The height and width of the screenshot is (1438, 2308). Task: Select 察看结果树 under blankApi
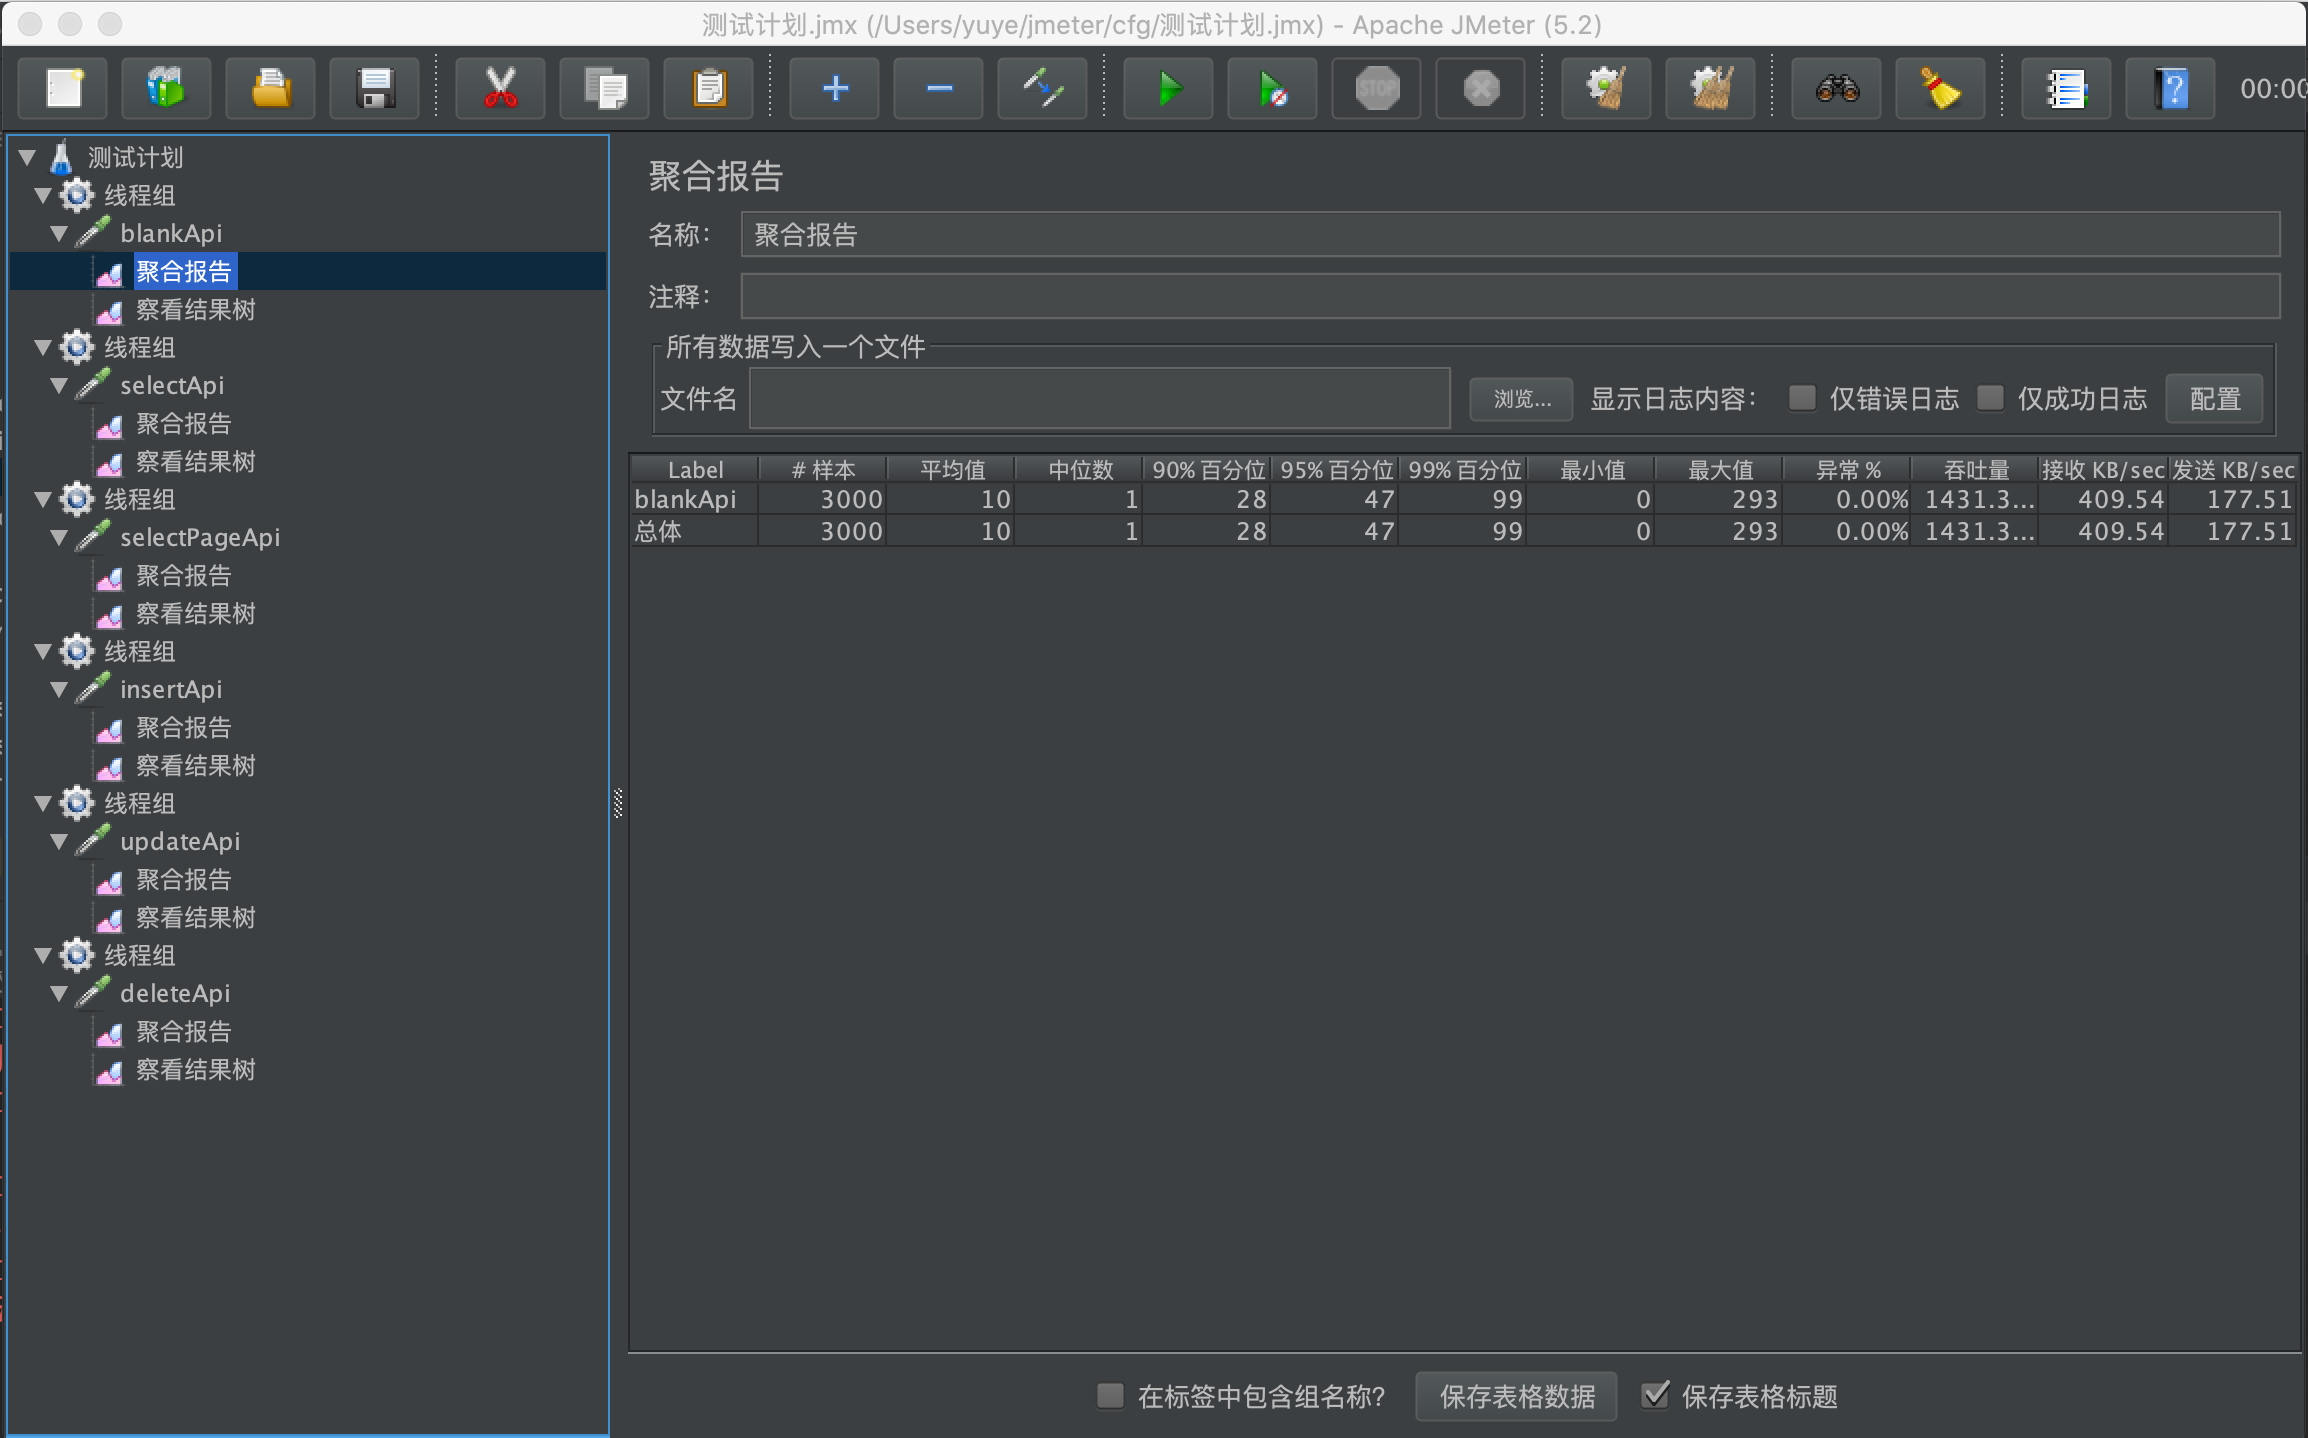coord(196,309)
